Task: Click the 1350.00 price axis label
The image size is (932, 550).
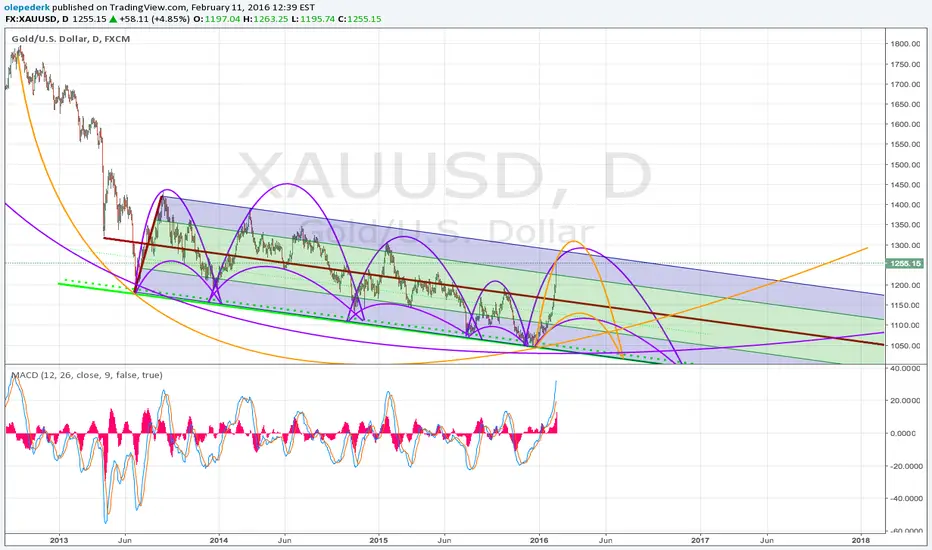Action: point(905,225)
